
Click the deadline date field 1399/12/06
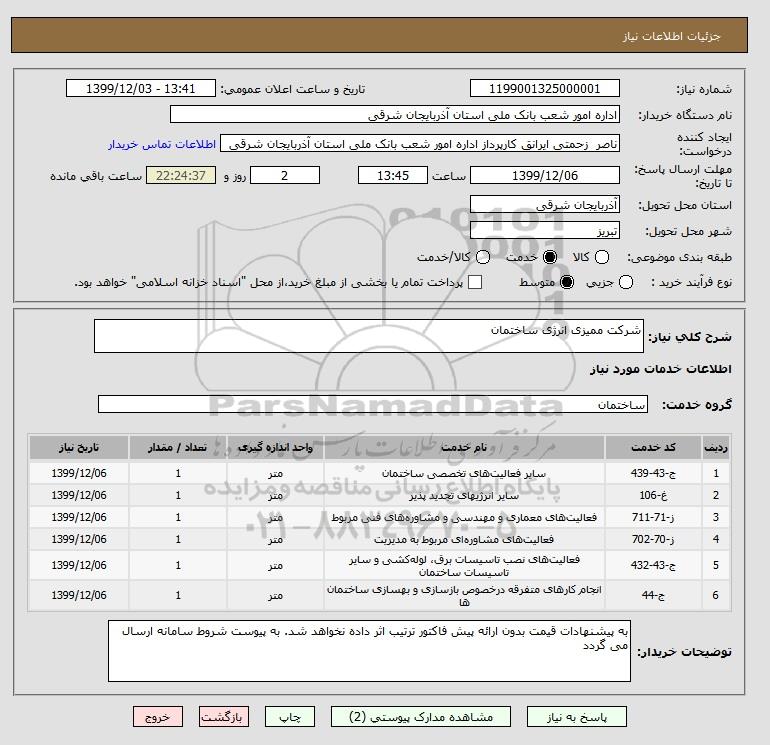click(545, 175)
